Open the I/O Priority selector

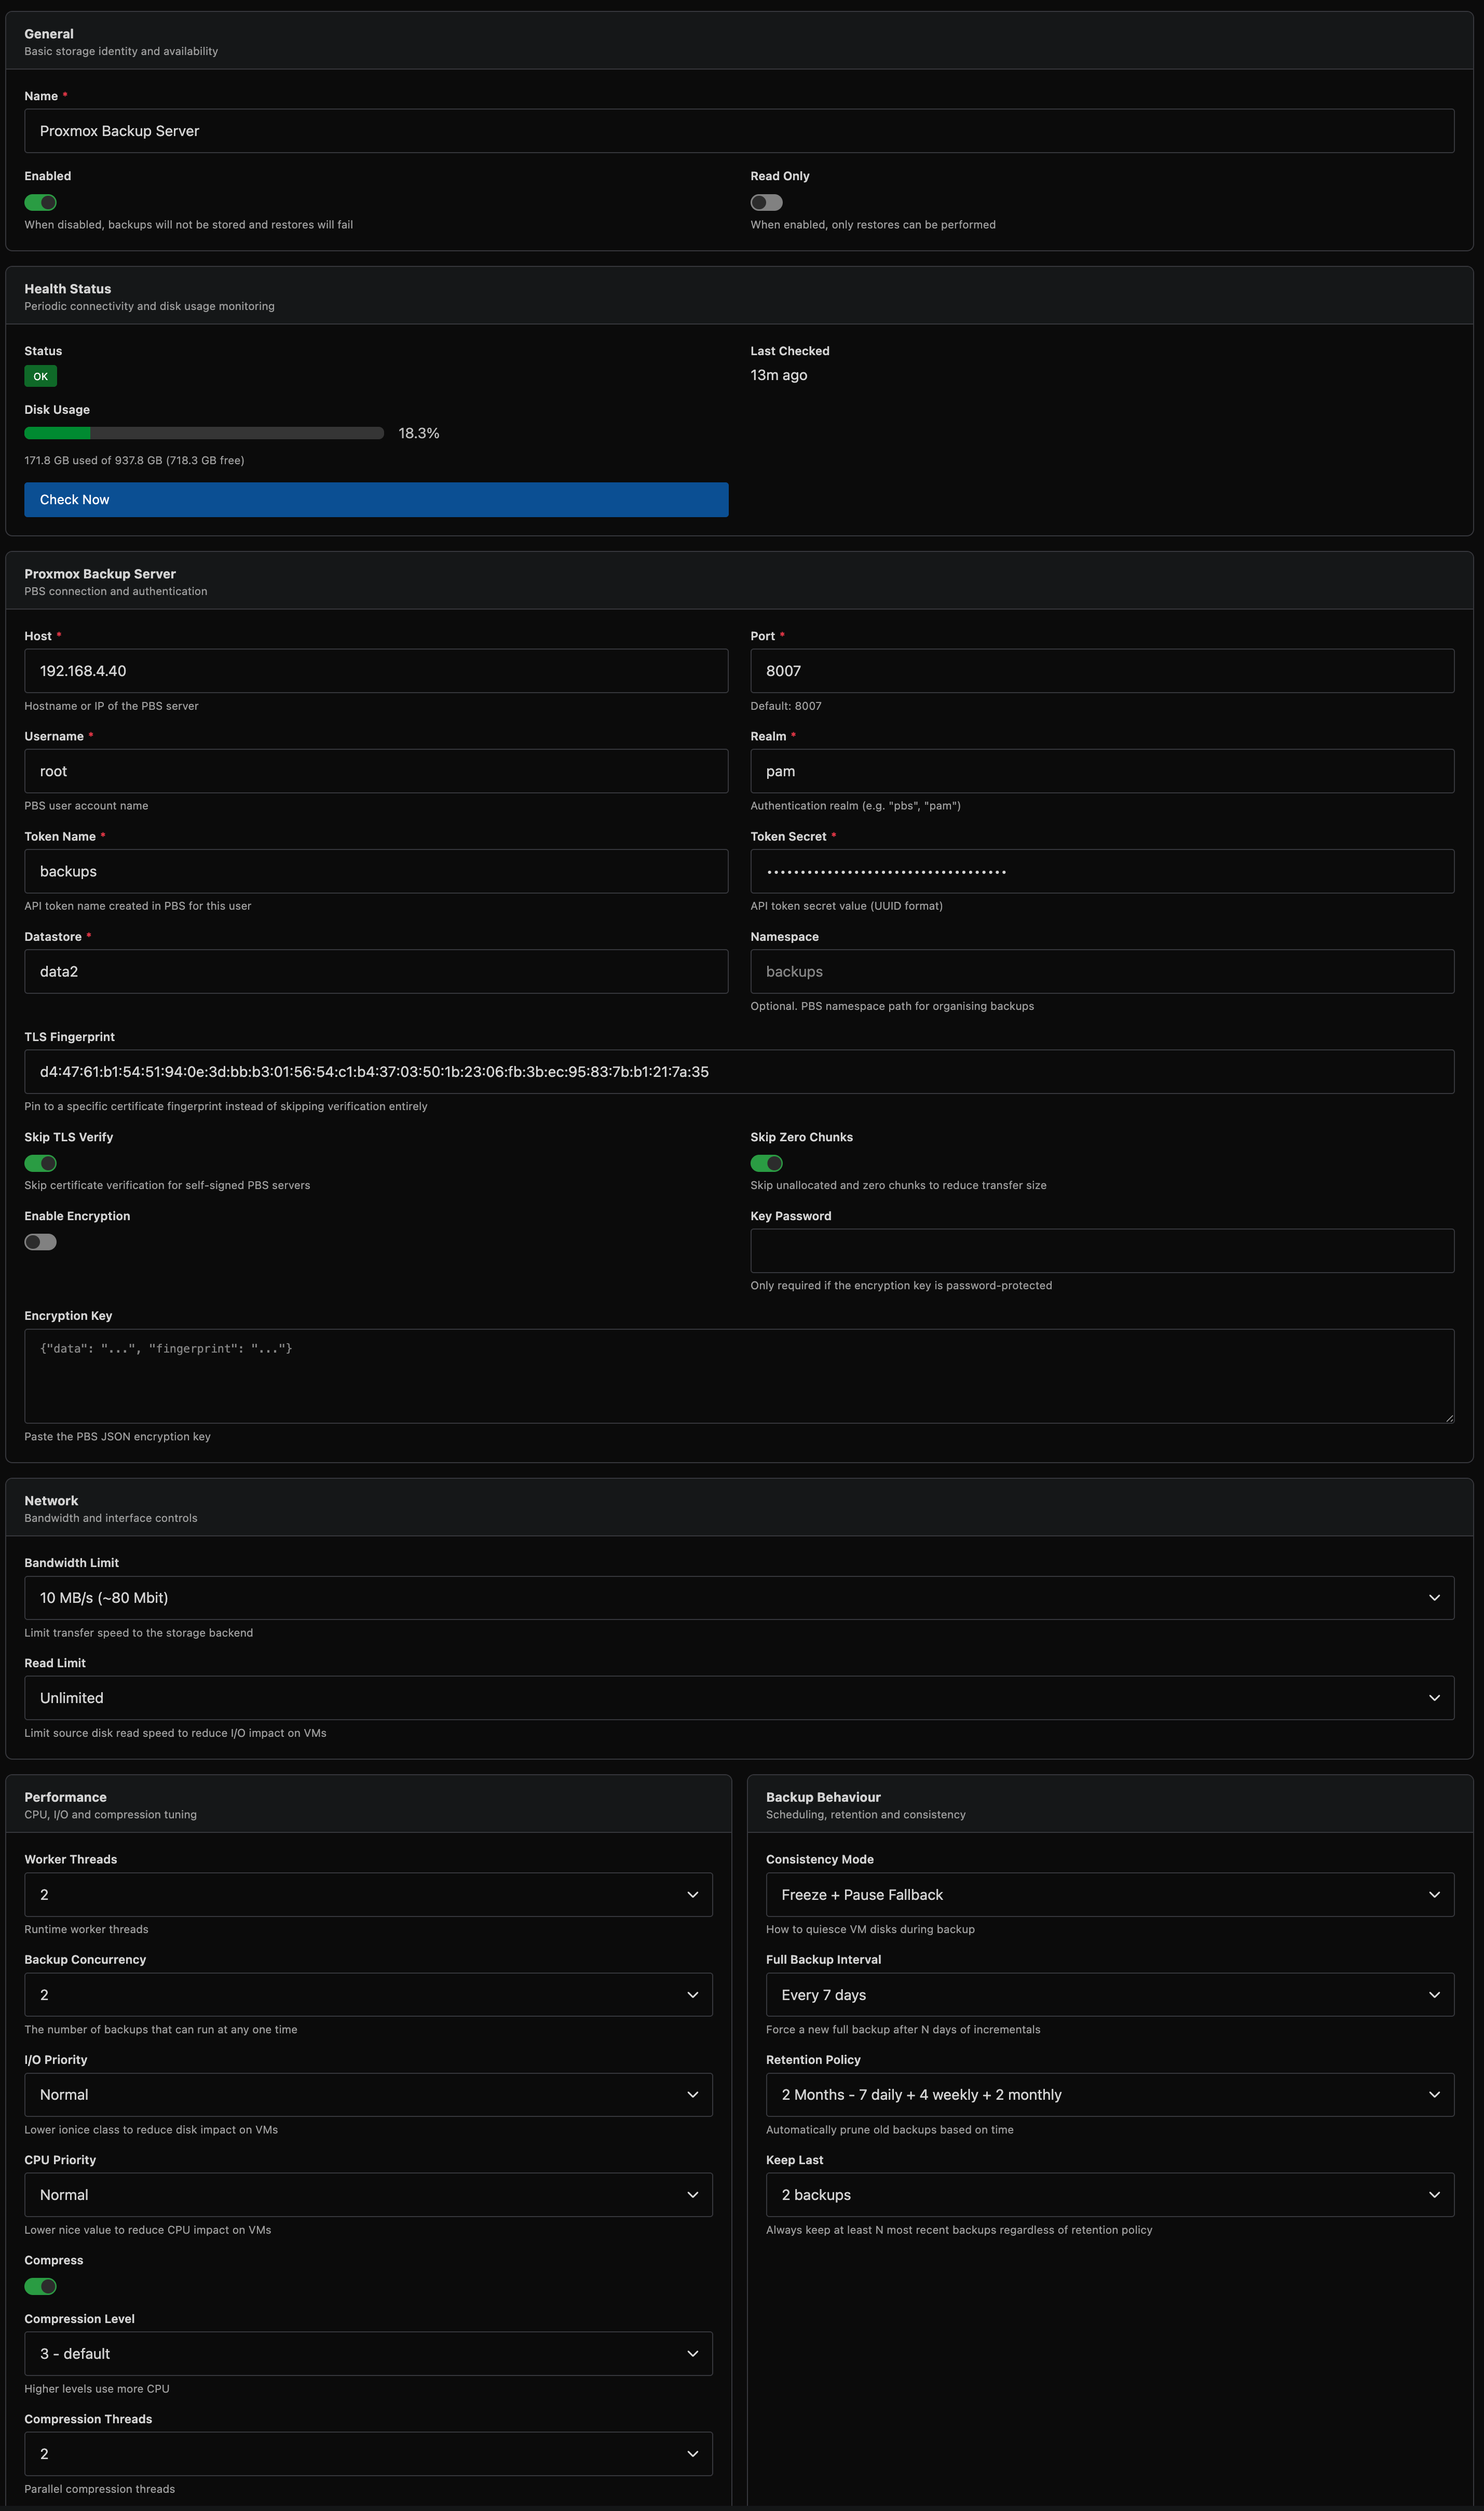[368, 2093]
